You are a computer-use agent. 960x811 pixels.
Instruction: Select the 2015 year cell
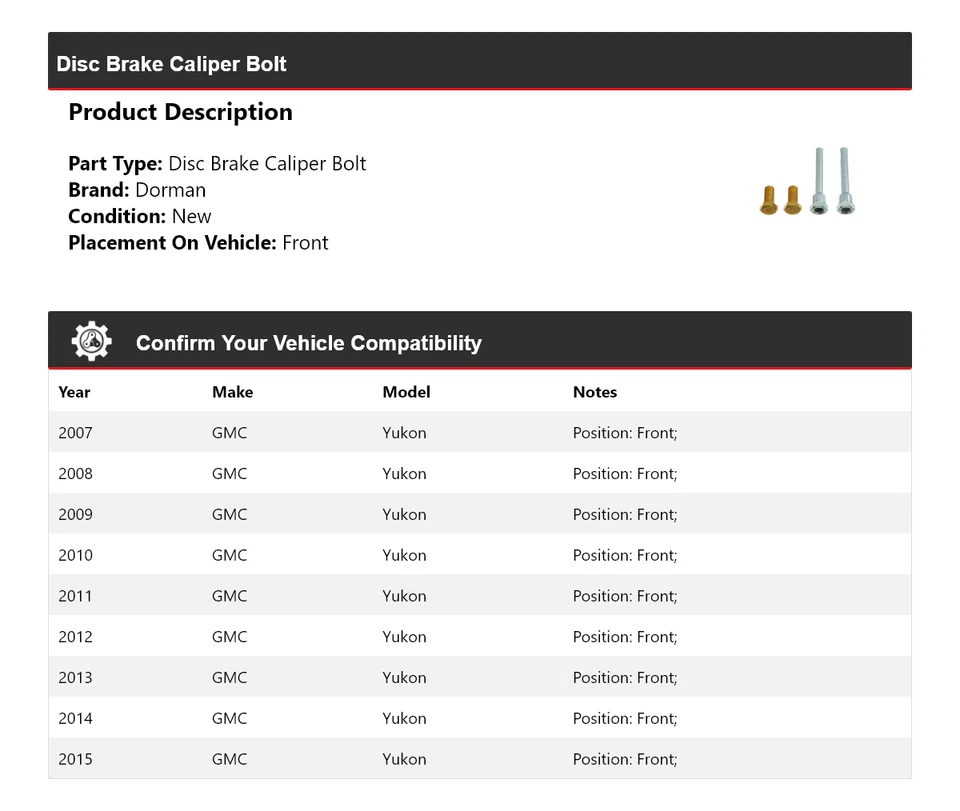[x=75, y=759]
